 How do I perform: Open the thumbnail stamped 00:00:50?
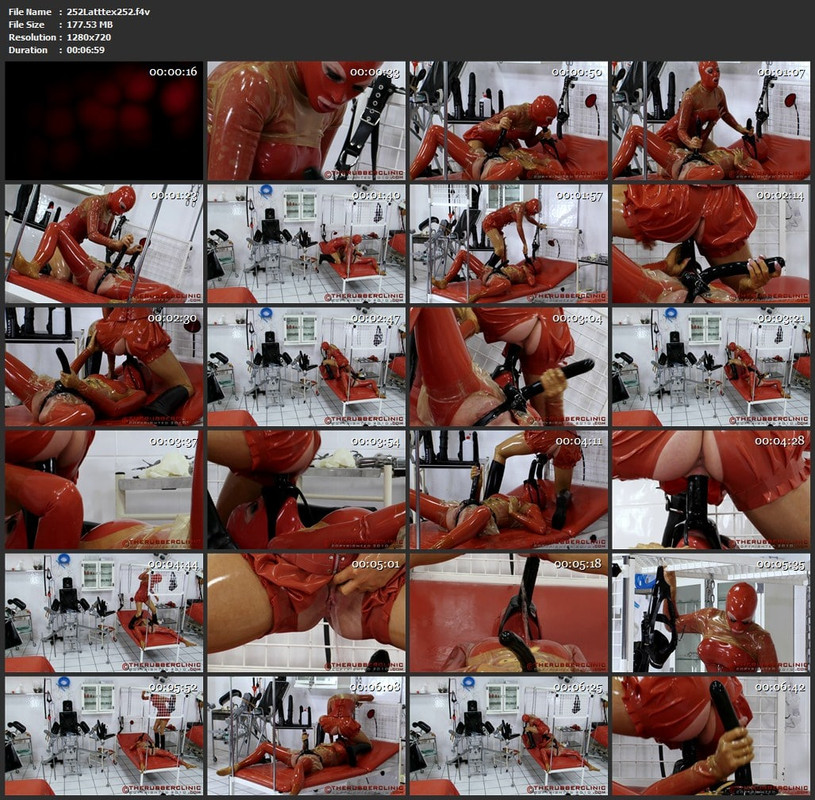pyautogui.click(x=509, y=121)
